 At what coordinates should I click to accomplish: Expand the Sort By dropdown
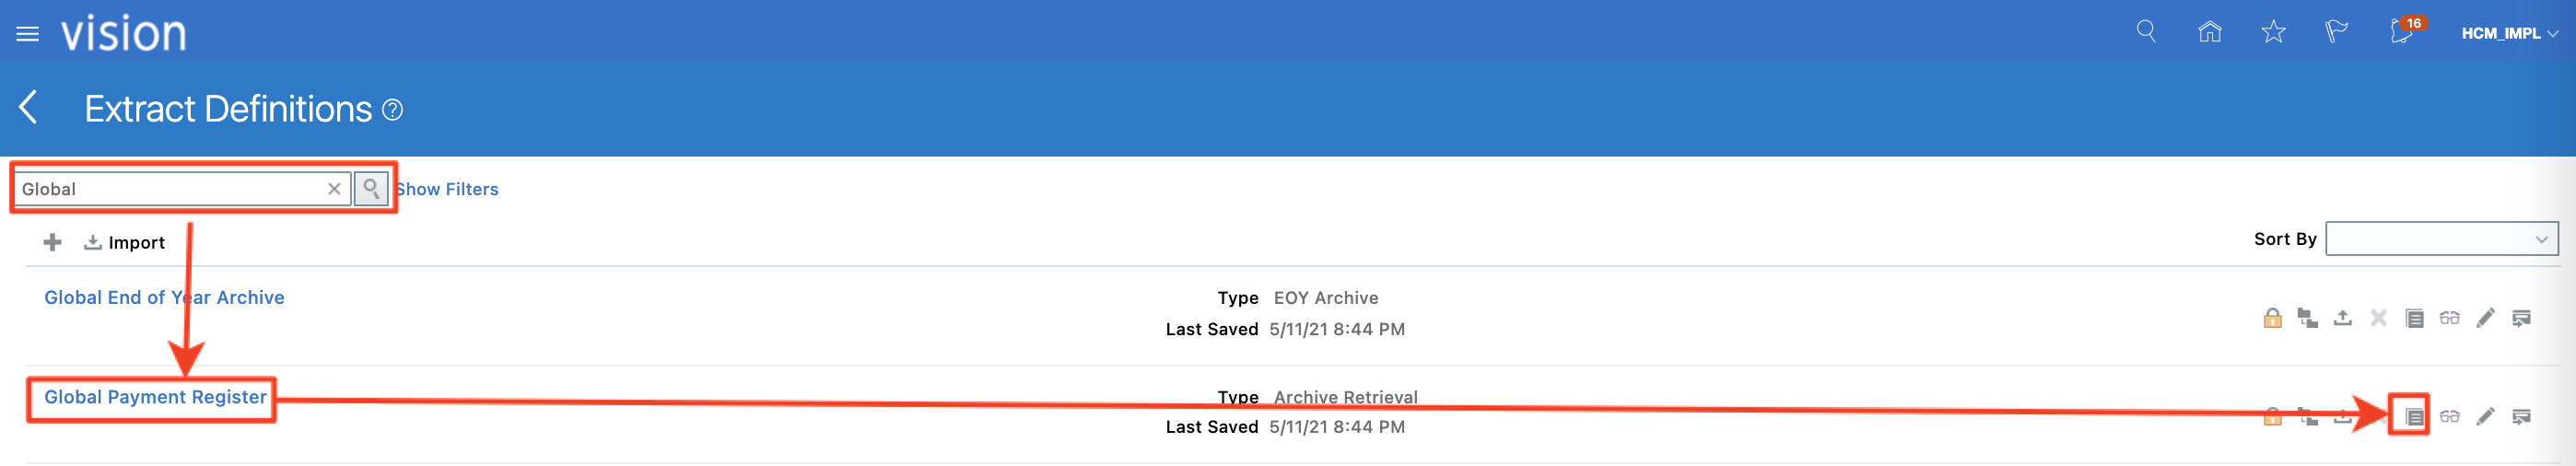2441,239
